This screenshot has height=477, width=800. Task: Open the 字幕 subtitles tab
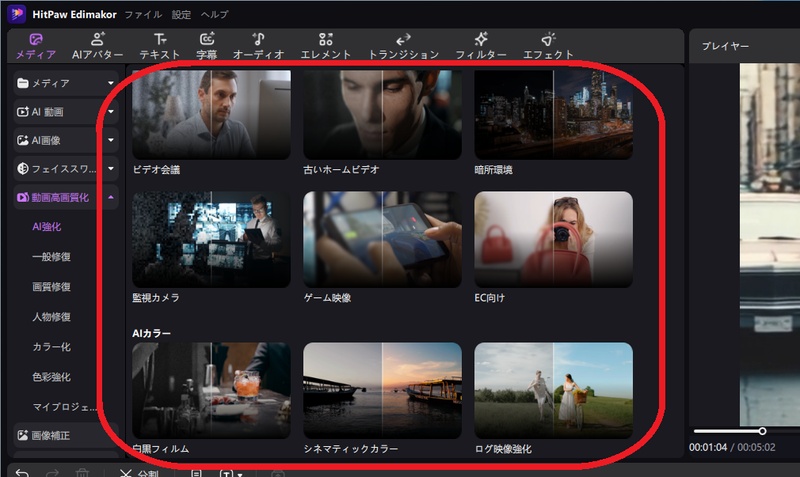click(x=207, y=46)
